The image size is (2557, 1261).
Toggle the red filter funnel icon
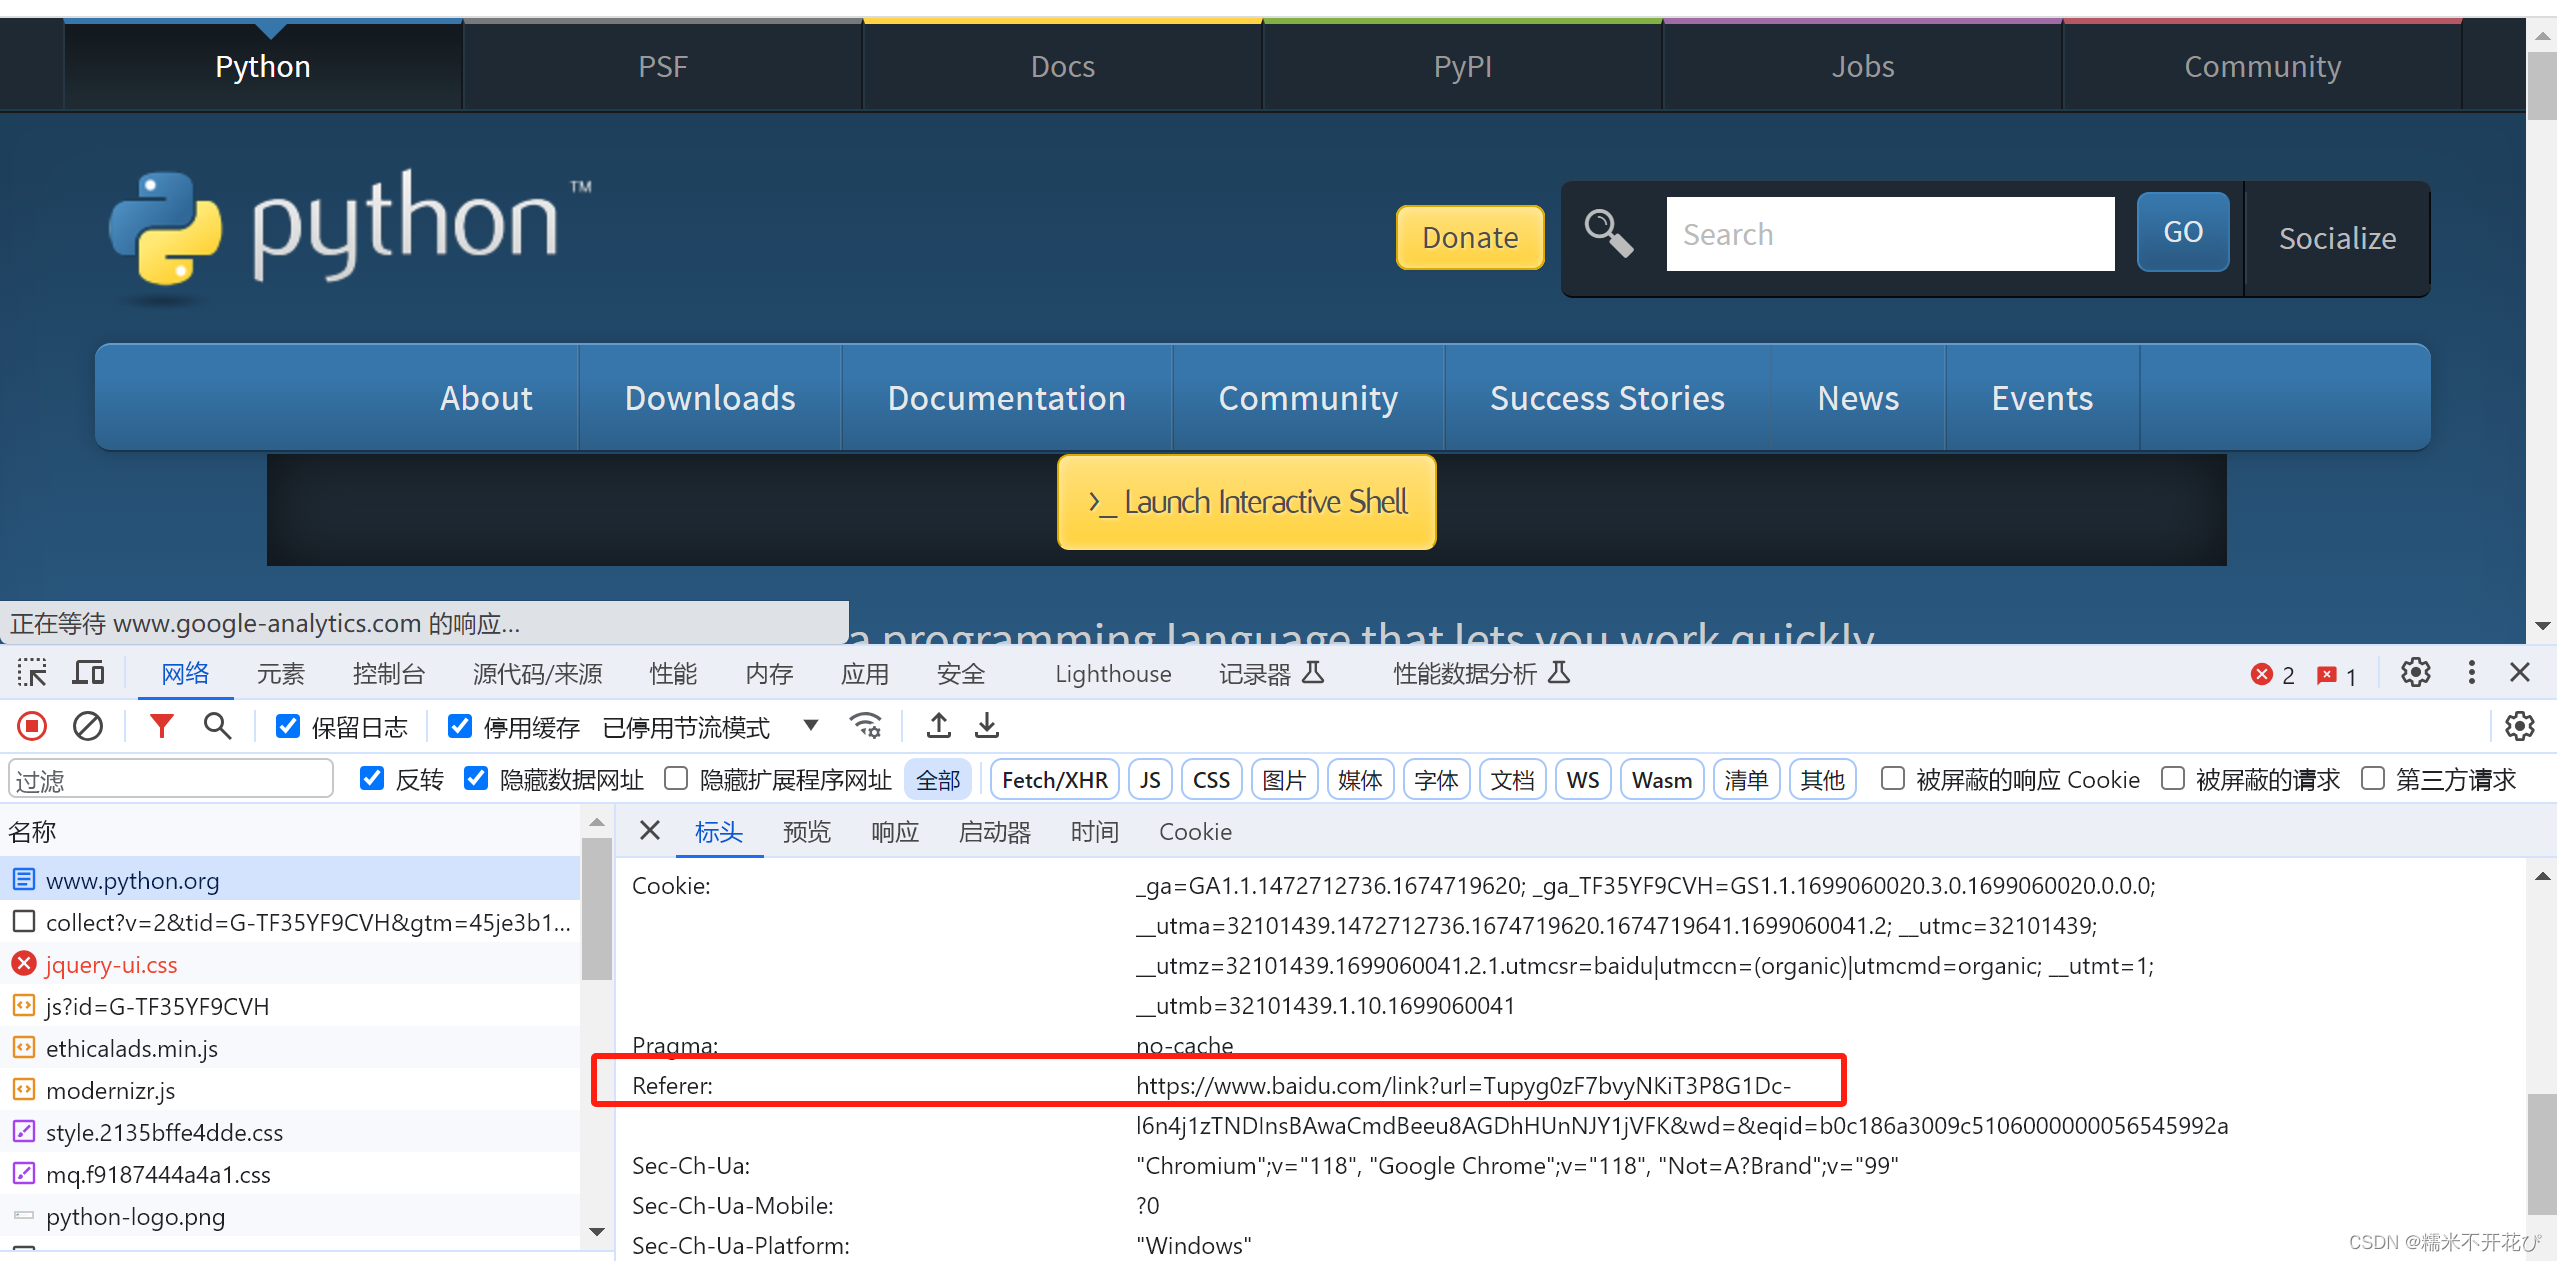pos(161,726)
